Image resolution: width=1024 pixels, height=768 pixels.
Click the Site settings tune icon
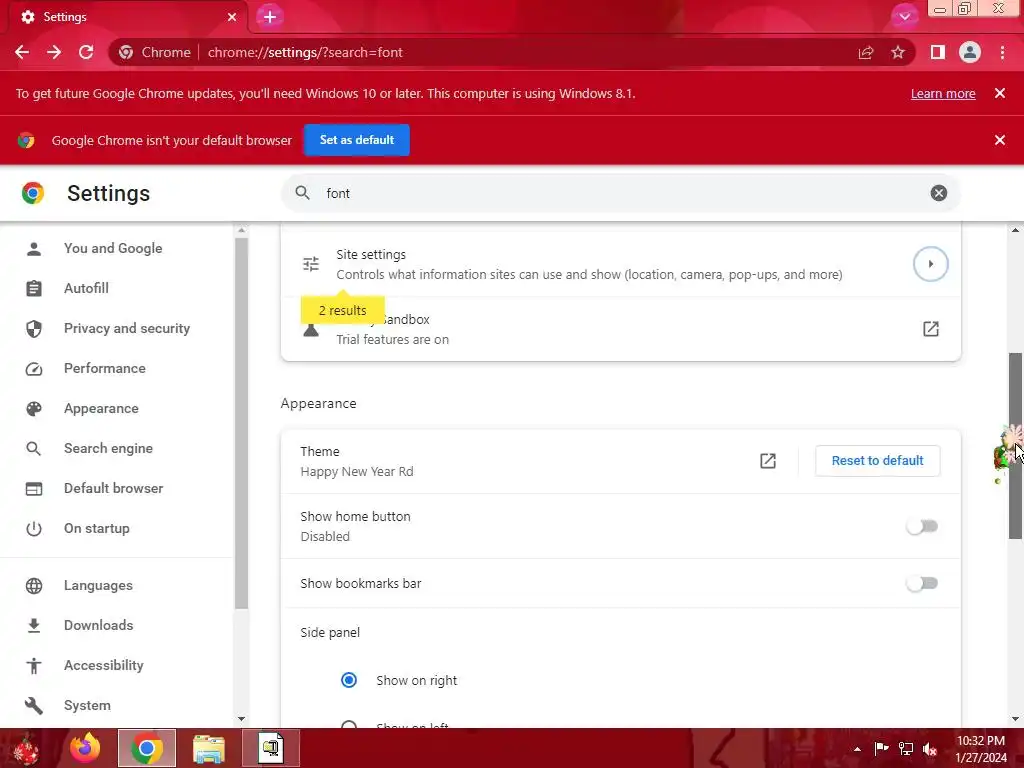pos(311,264)
